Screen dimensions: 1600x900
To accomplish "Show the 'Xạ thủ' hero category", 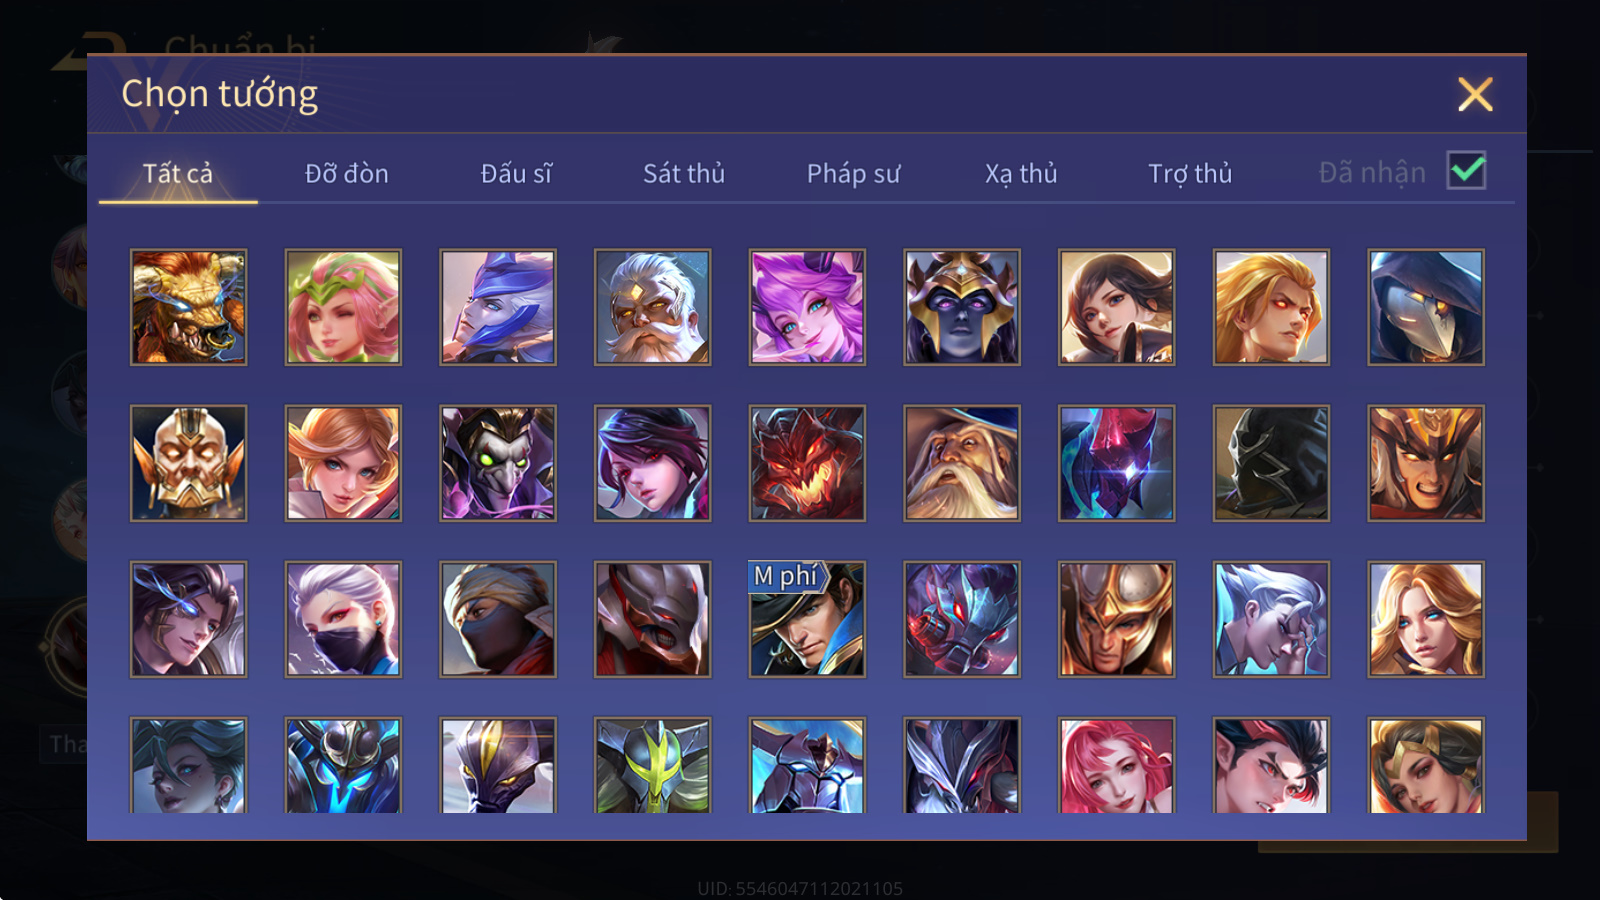I will (x=1021, y=173).
